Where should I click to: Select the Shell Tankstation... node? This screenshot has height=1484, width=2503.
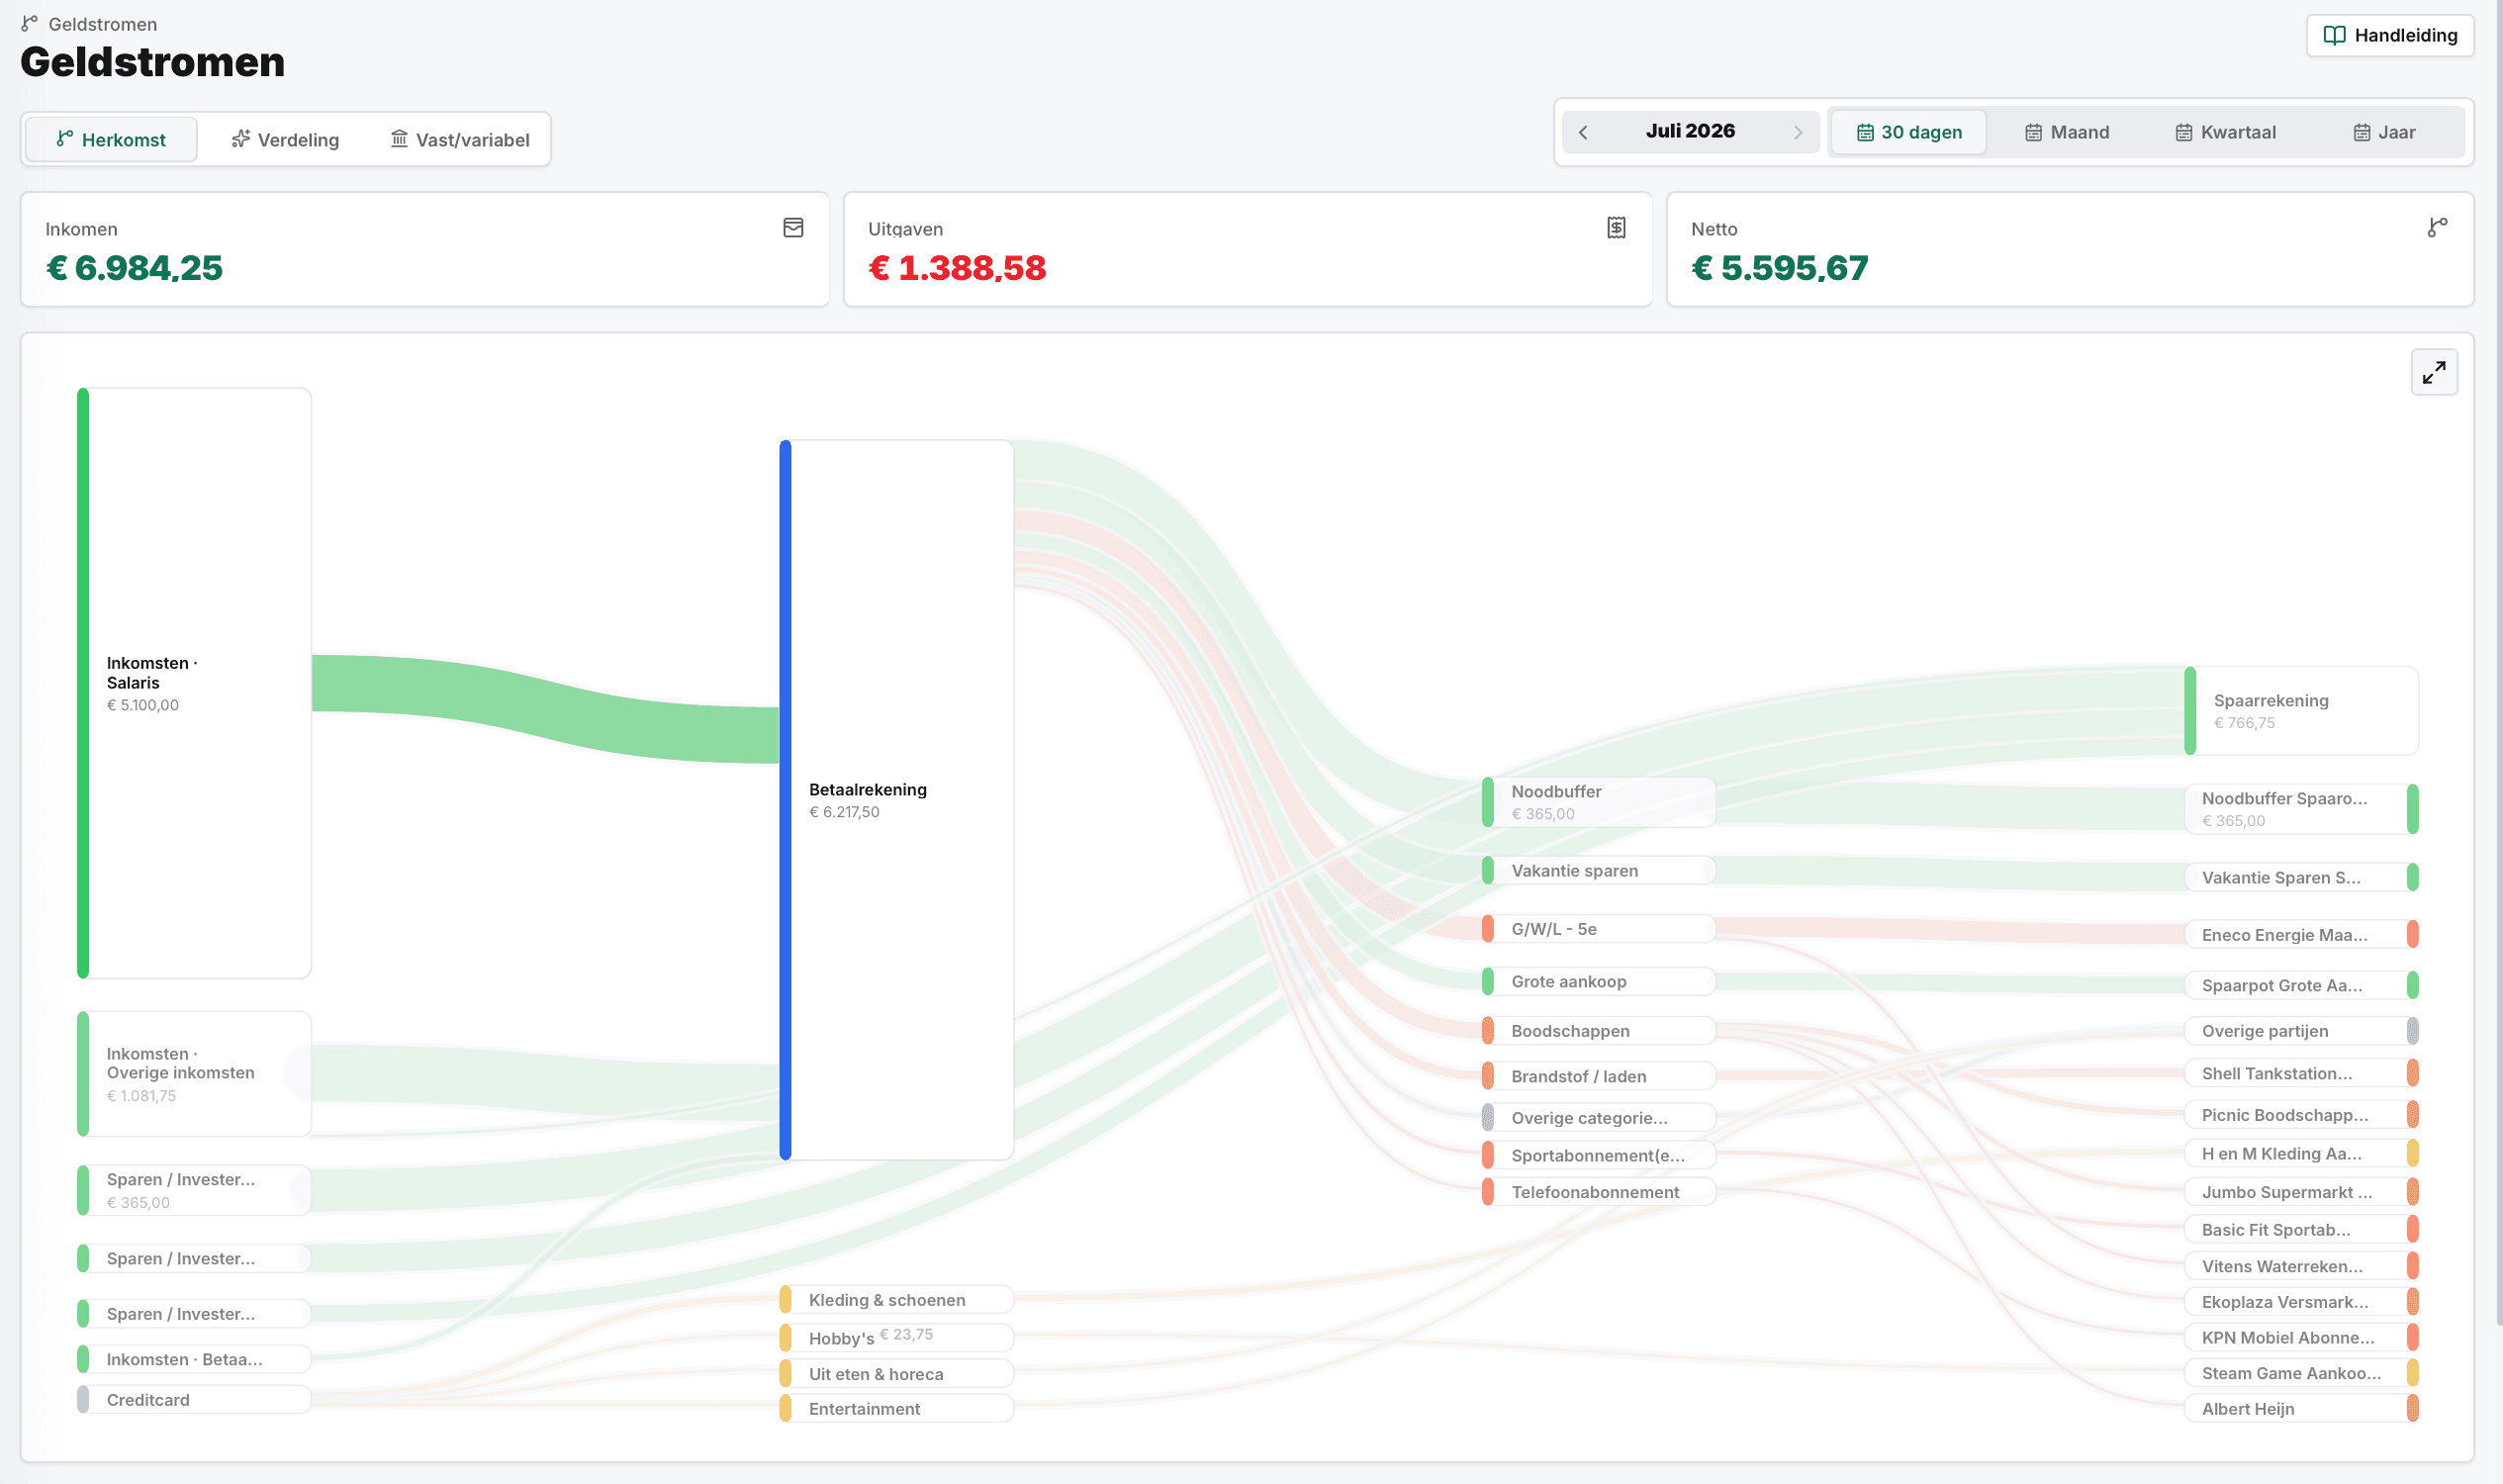click(x=2301, y=1073)
